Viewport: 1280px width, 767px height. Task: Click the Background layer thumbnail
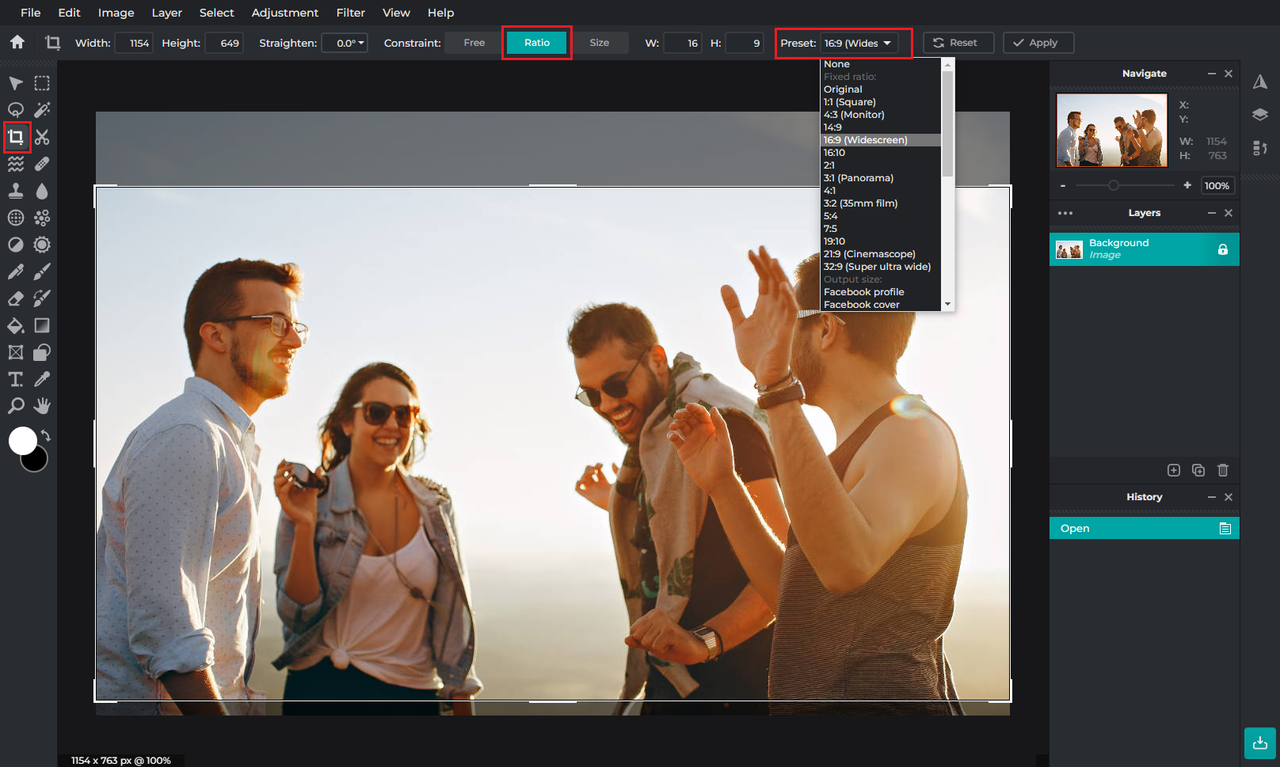(1069, 248)
